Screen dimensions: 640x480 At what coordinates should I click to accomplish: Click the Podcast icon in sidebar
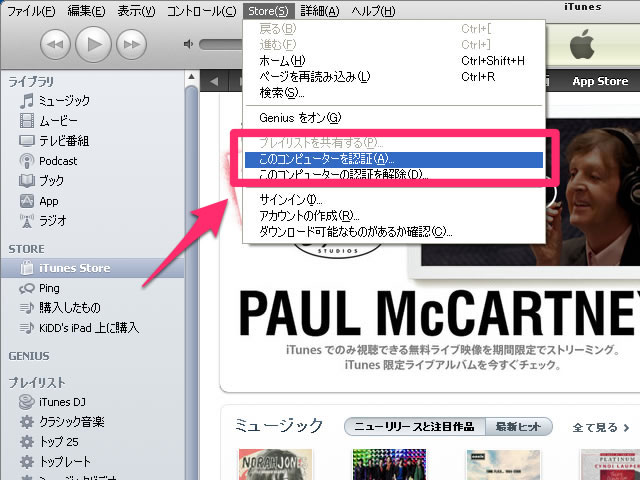point(27,161)
